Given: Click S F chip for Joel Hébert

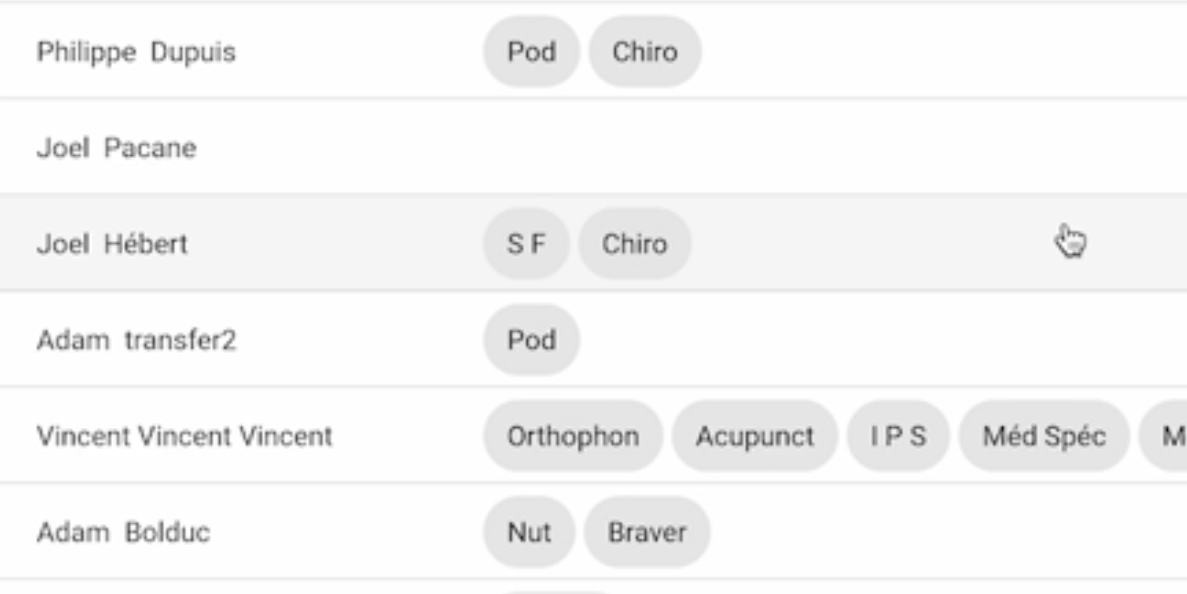Looking at the screenshot, I should point(526,244).
